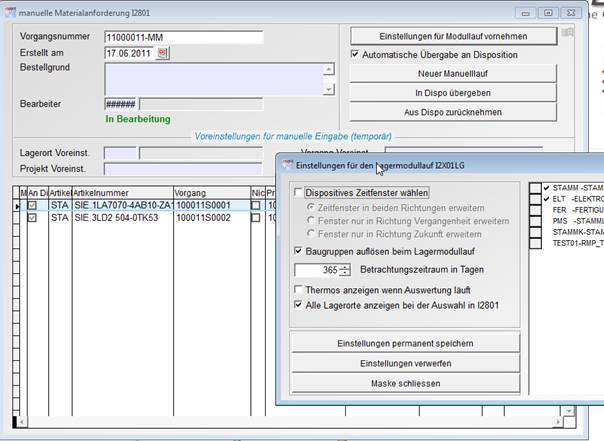Uncheck Alle Lagerorte anzeigen bei Auswahl
Screen dimensions: 604x441
point(298,304)
